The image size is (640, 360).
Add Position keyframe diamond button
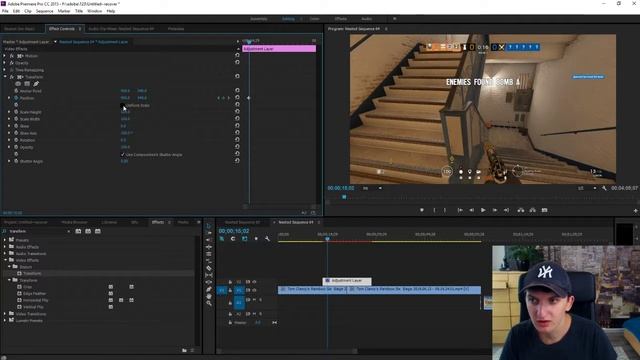click(x=223, y=98)
